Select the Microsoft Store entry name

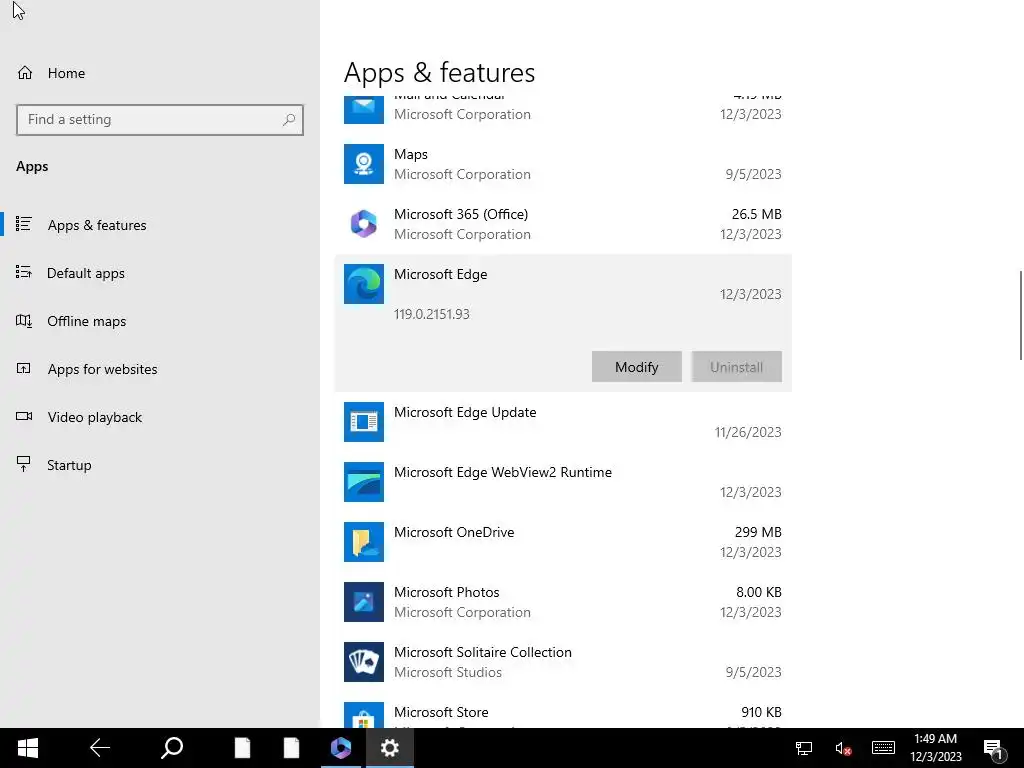pos(441,712)
